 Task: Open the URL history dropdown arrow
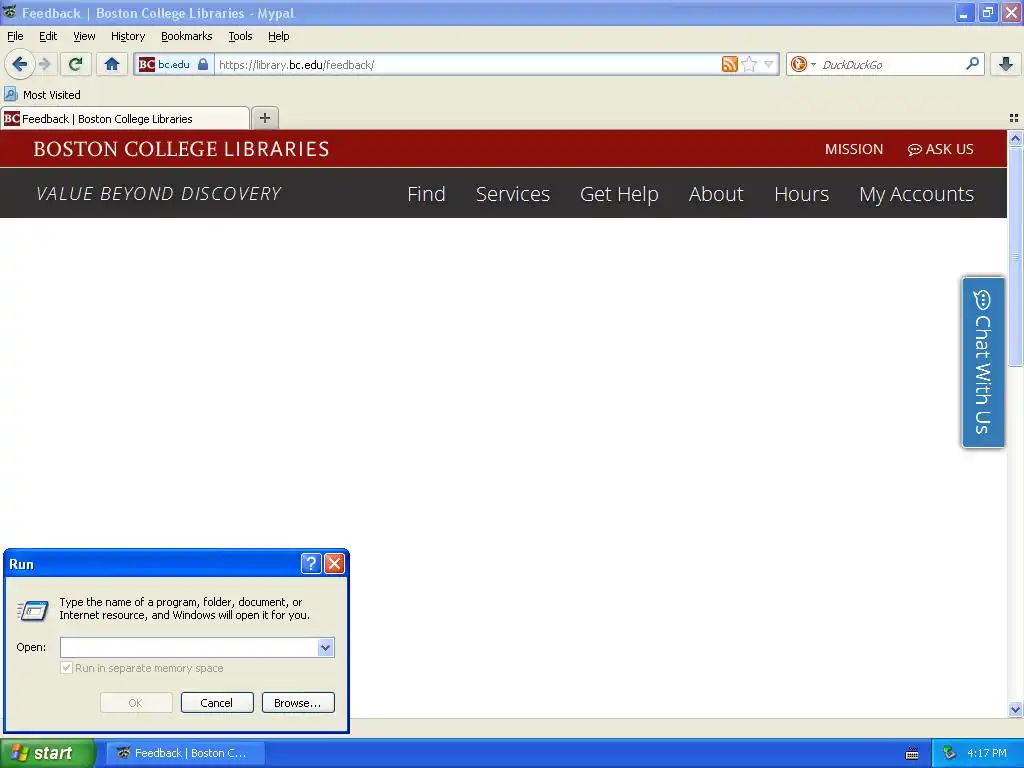pyautogui.click(x=769, y=64)
